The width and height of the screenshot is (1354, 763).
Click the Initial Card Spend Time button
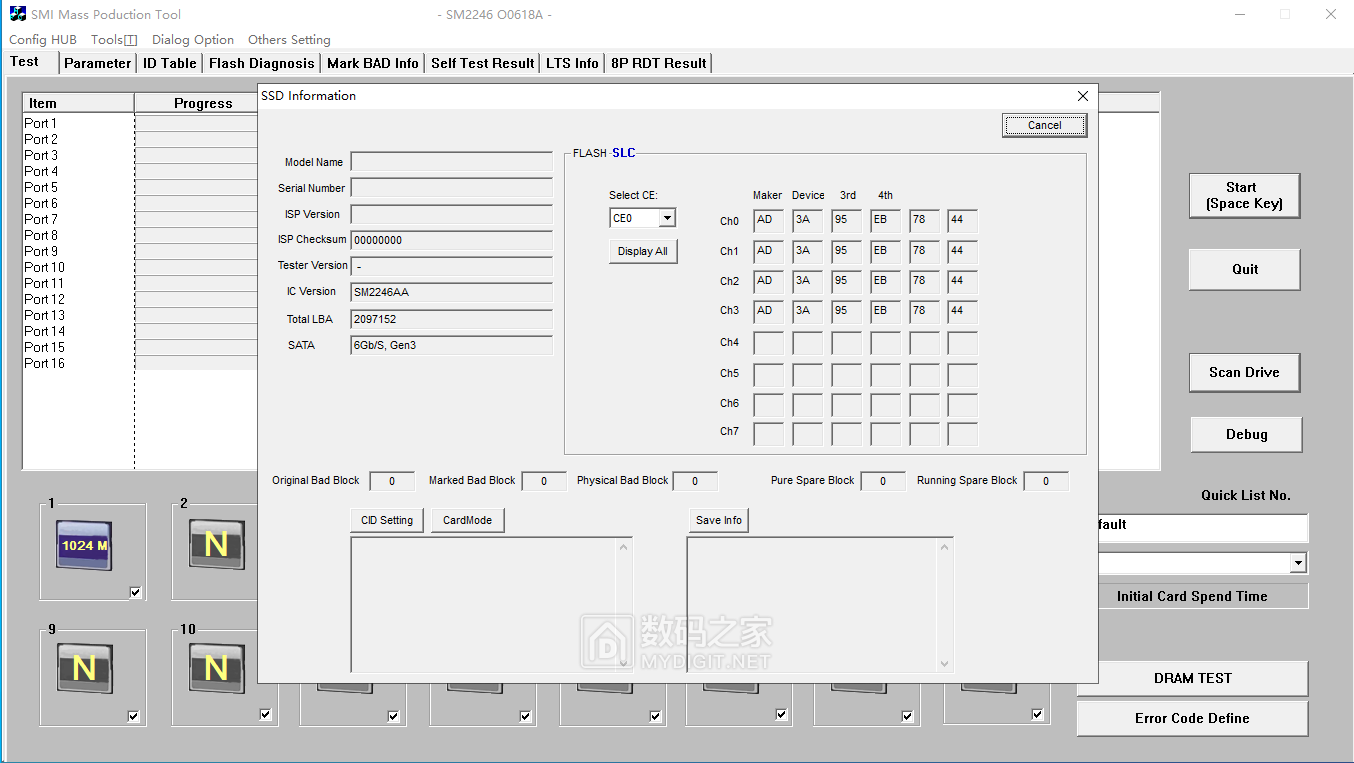point(1192,596)
